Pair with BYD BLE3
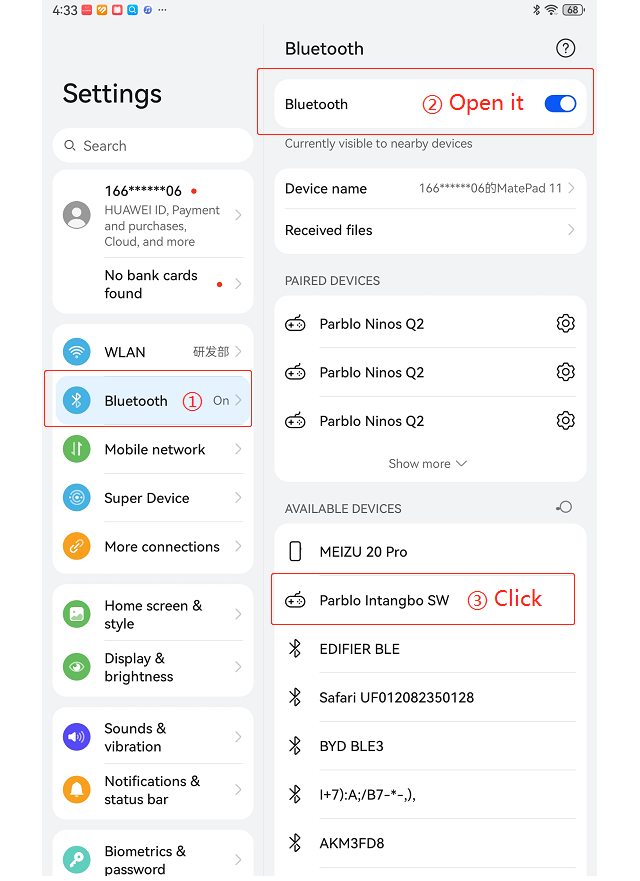Screen dimensions: 640x881 click(x=430, y=746)
